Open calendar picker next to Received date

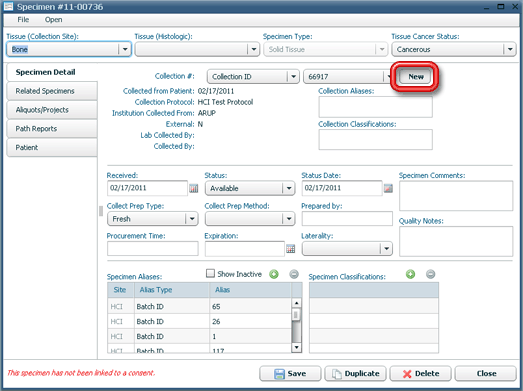193,188
